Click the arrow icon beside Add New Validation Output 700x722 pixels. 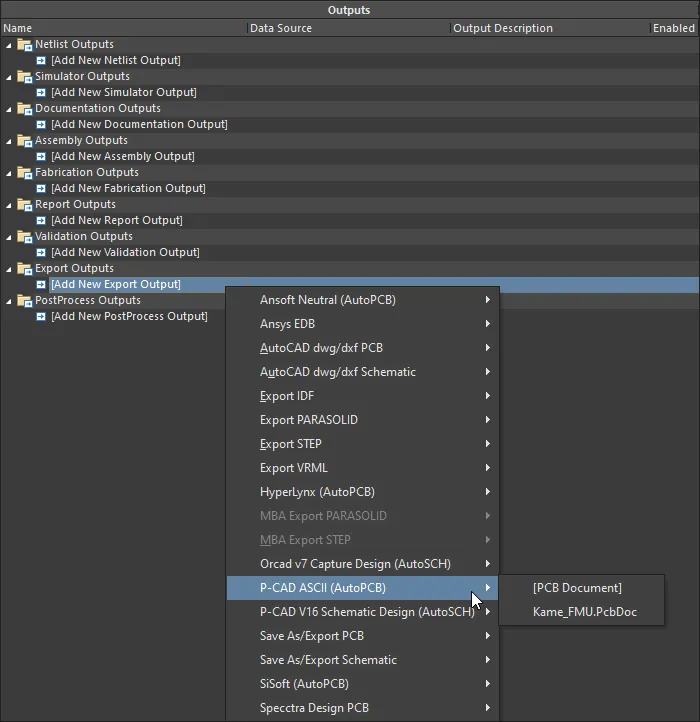pos(41,252)
